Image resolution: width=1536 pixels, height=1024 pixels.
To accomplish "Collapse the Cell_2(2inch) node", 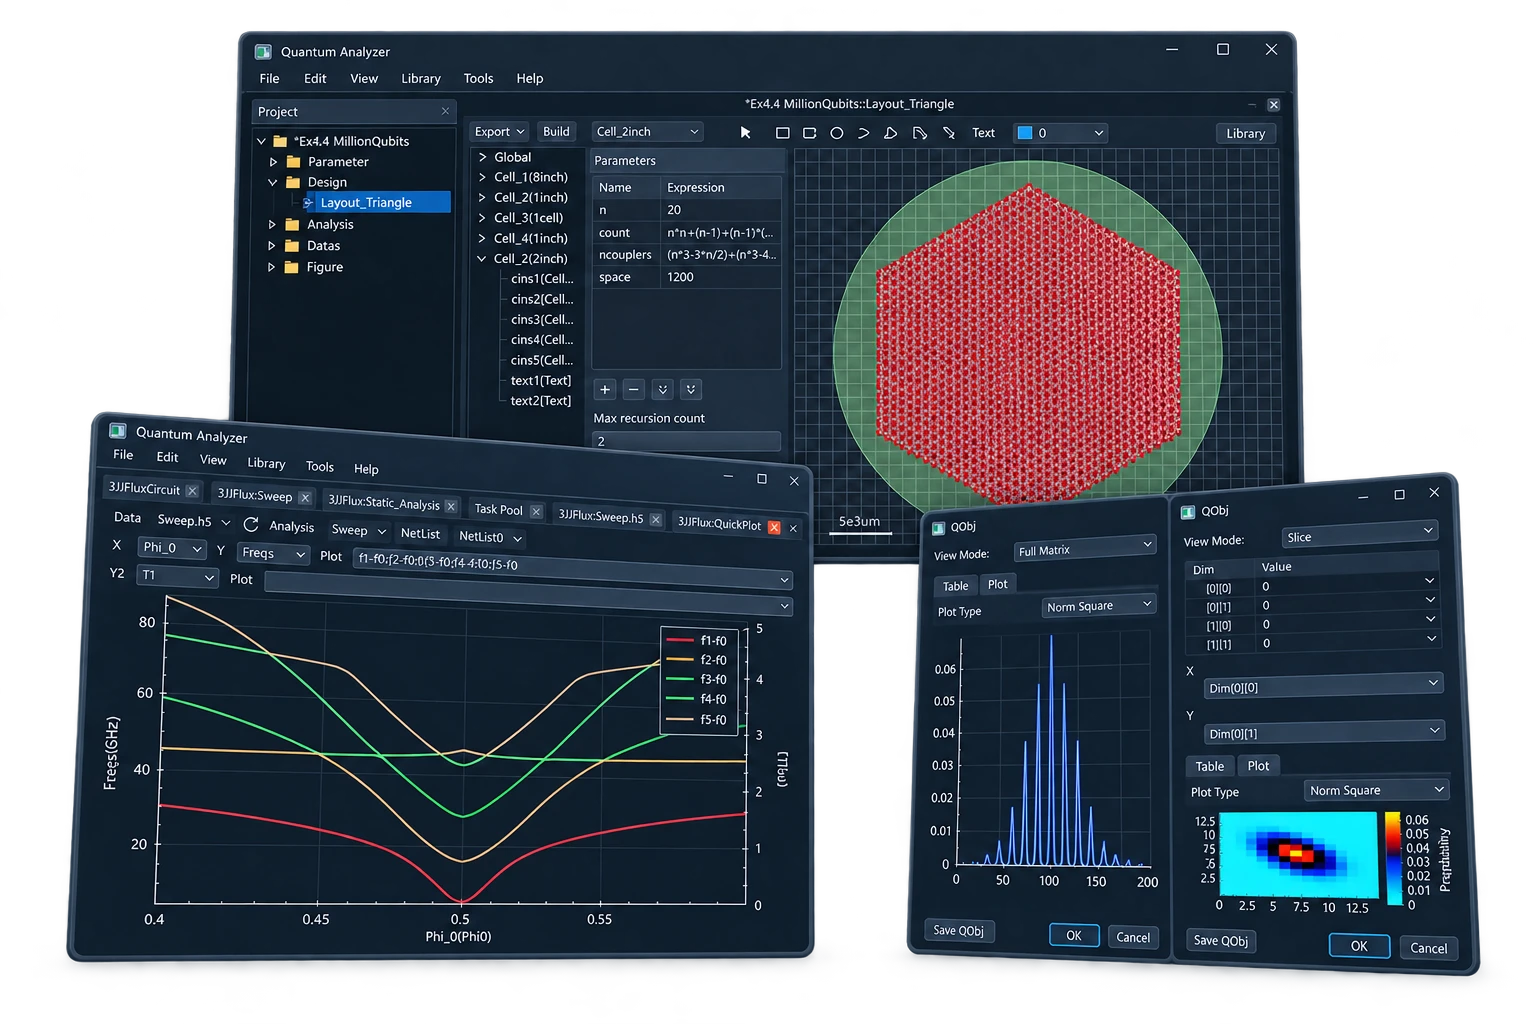I will pos(482,259).
